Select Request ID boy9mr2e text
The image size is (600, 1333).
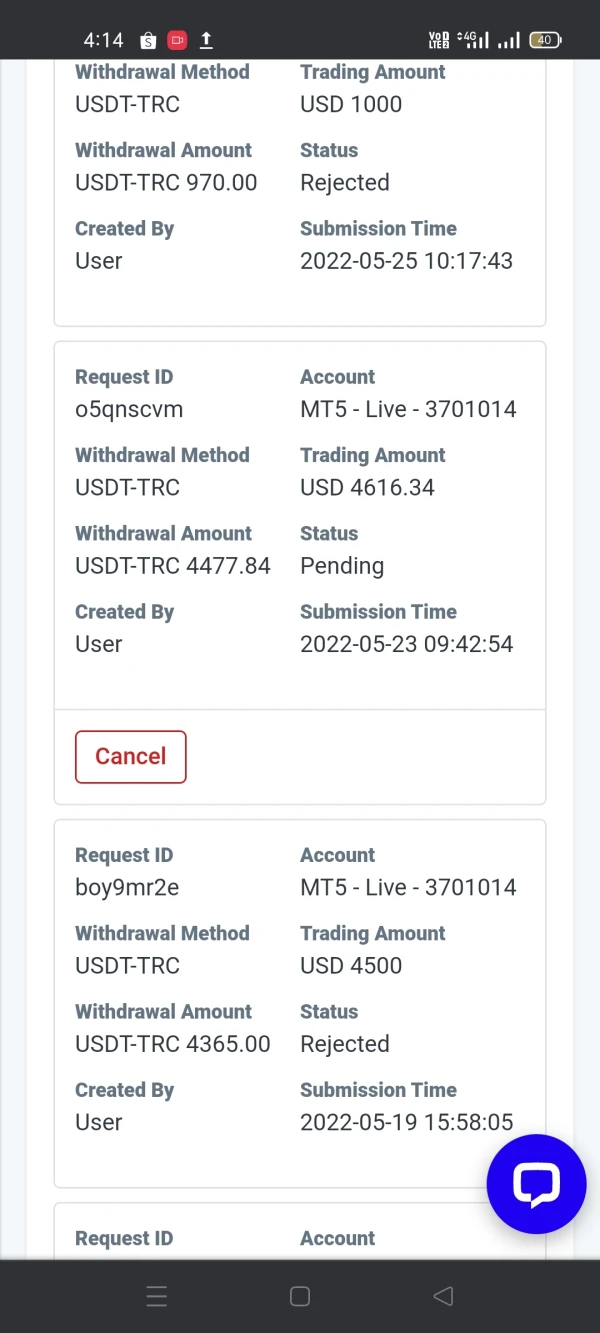coord(126,887)
